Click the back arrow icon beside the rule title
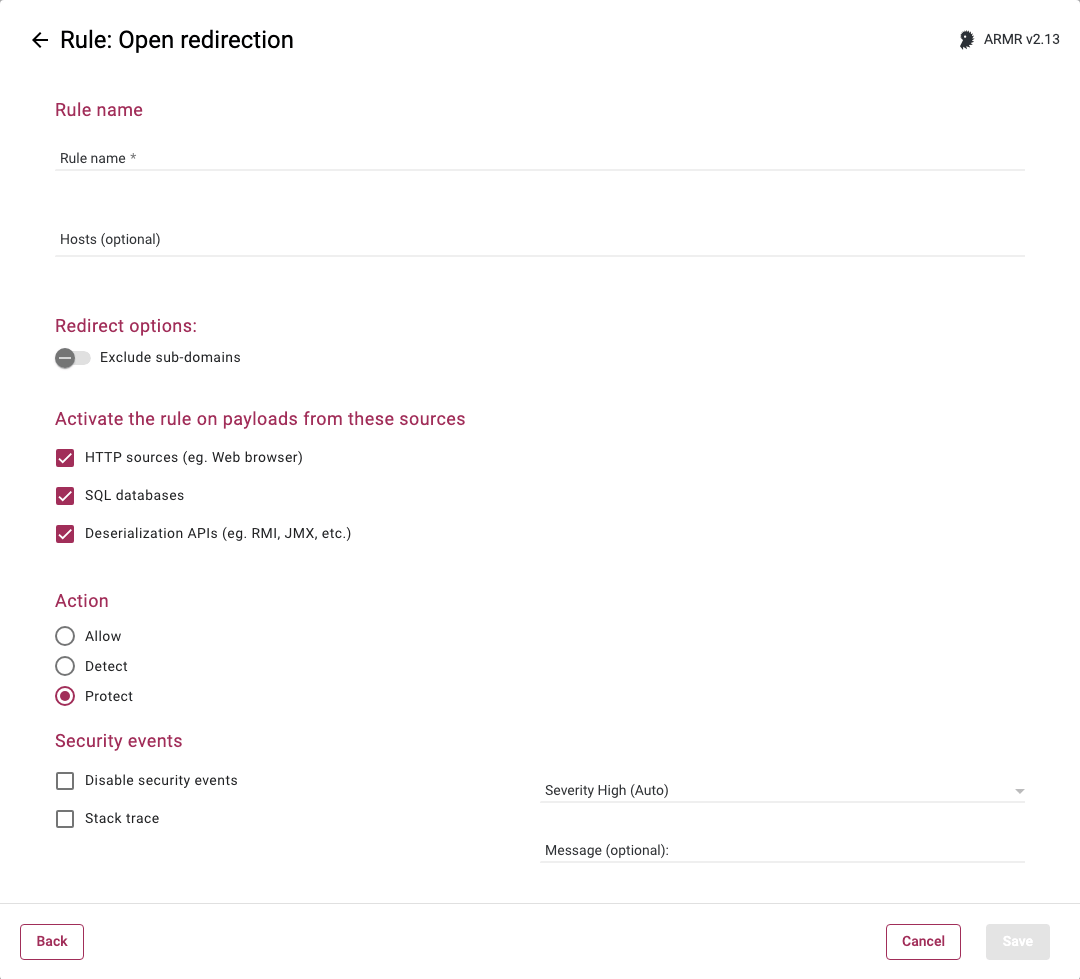Screen dimensions: 1080x979 (x=40, y=41)
